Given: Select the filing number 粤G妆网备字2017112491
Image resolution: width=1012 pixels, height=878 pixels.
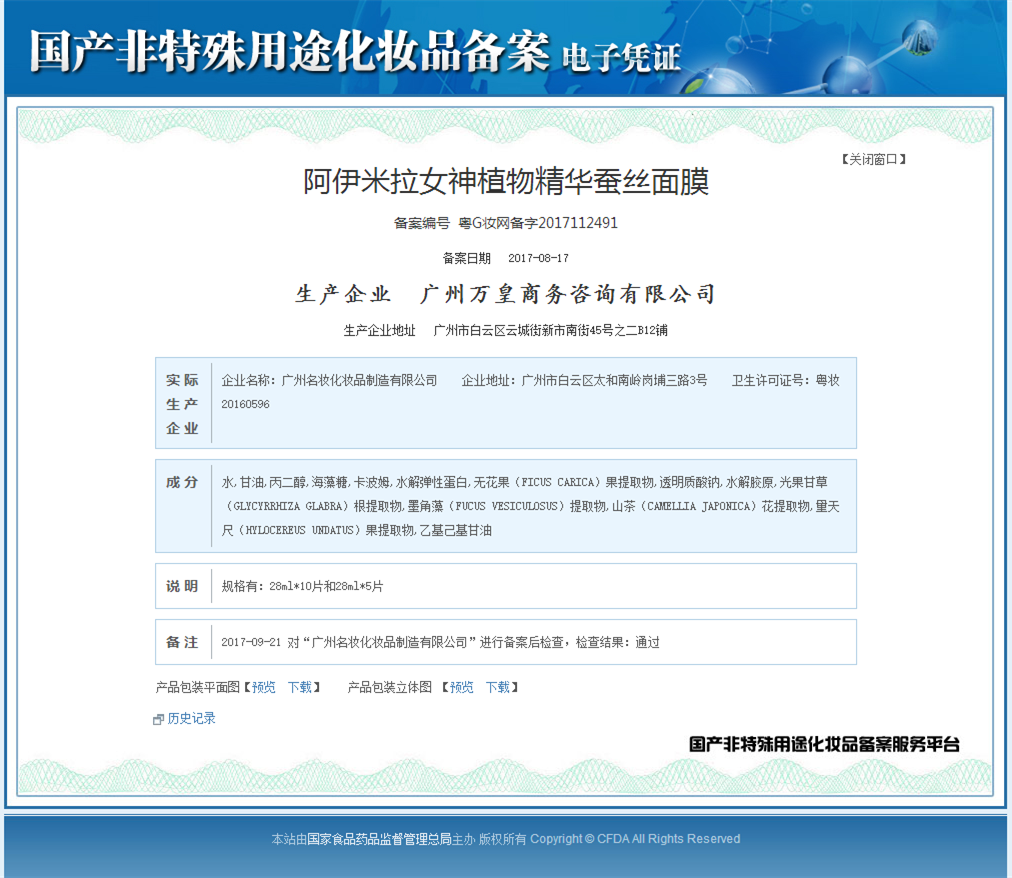Looking at the screenshot, I should [x=538, y=223].
